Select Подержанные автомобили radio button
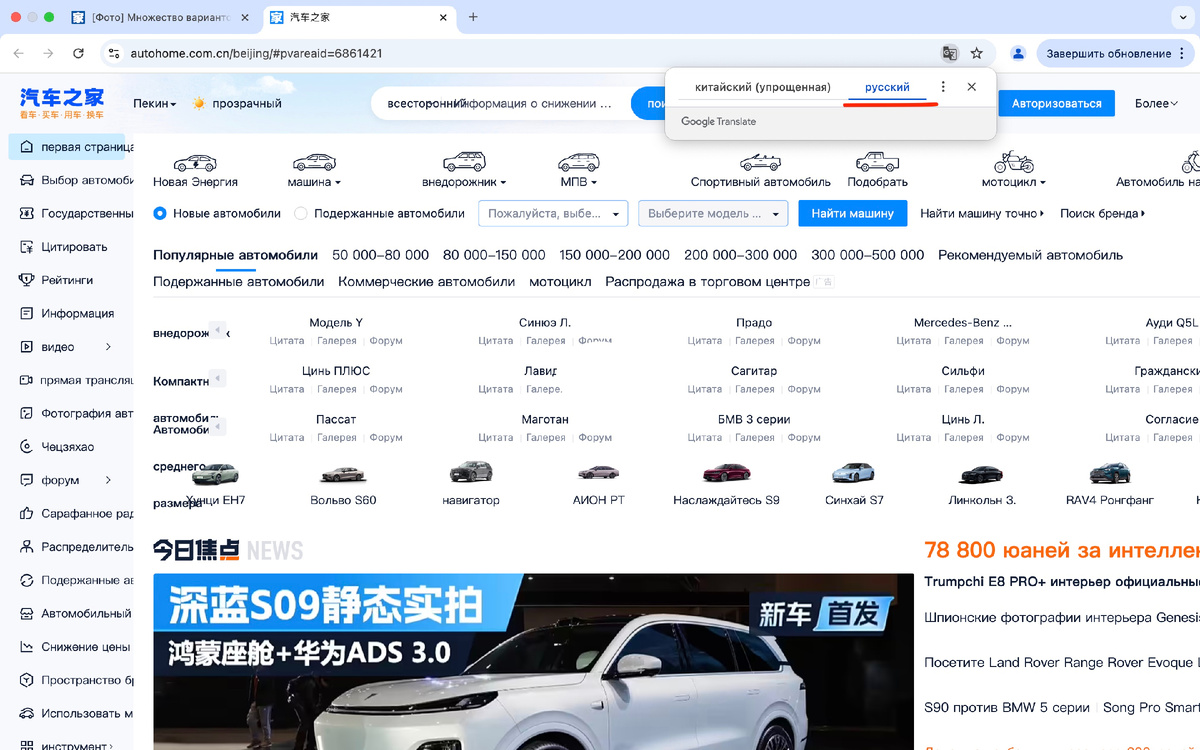The height and width of the screenshot is (750, 1200). point(301,213)
